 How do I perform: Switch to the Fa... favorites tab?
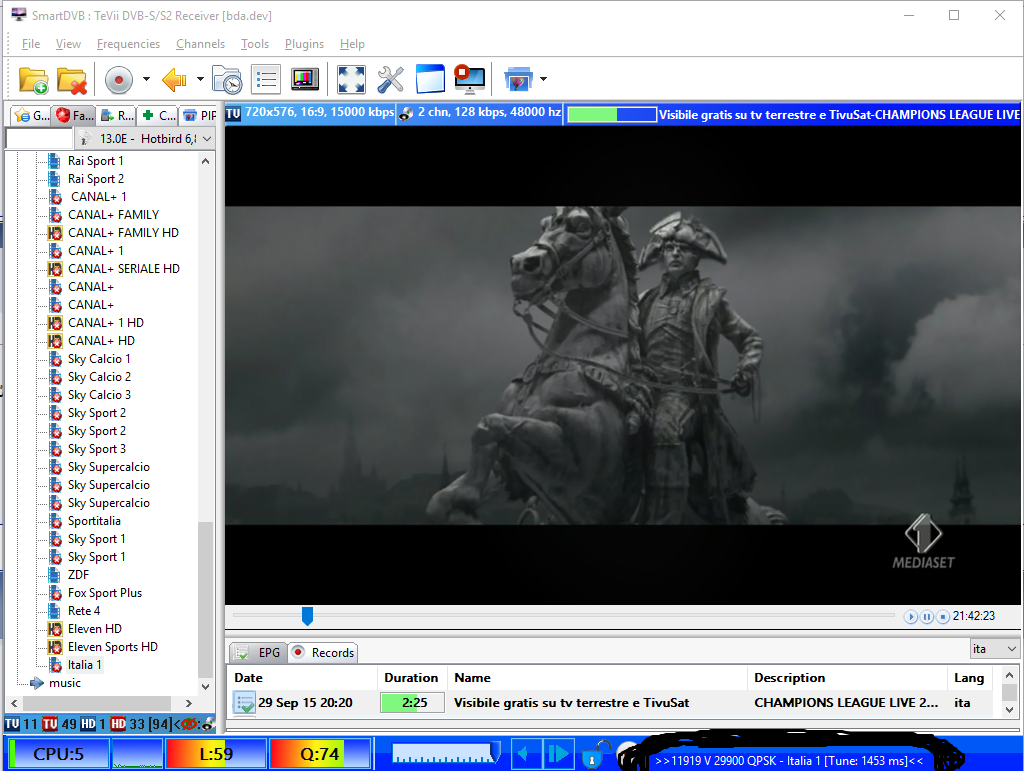(74, 116)
